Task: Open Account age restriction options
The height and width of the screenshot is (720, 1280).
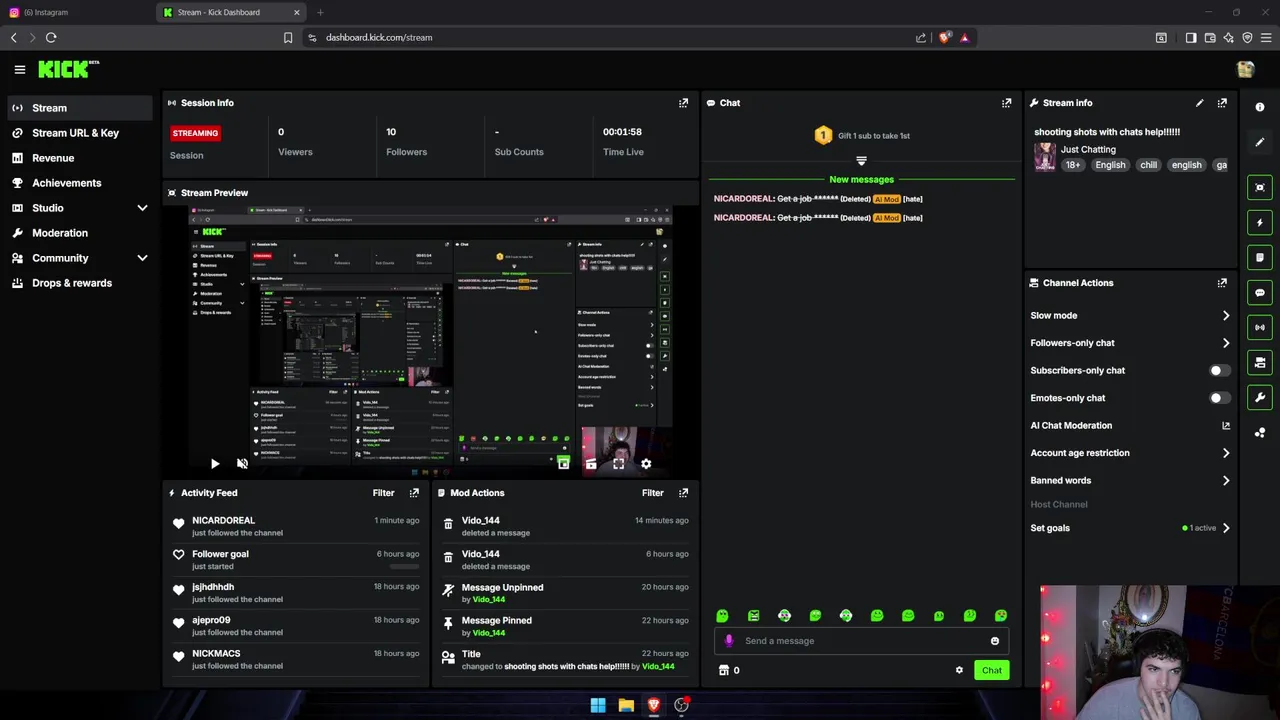Action: click(x=1130, y=453)
